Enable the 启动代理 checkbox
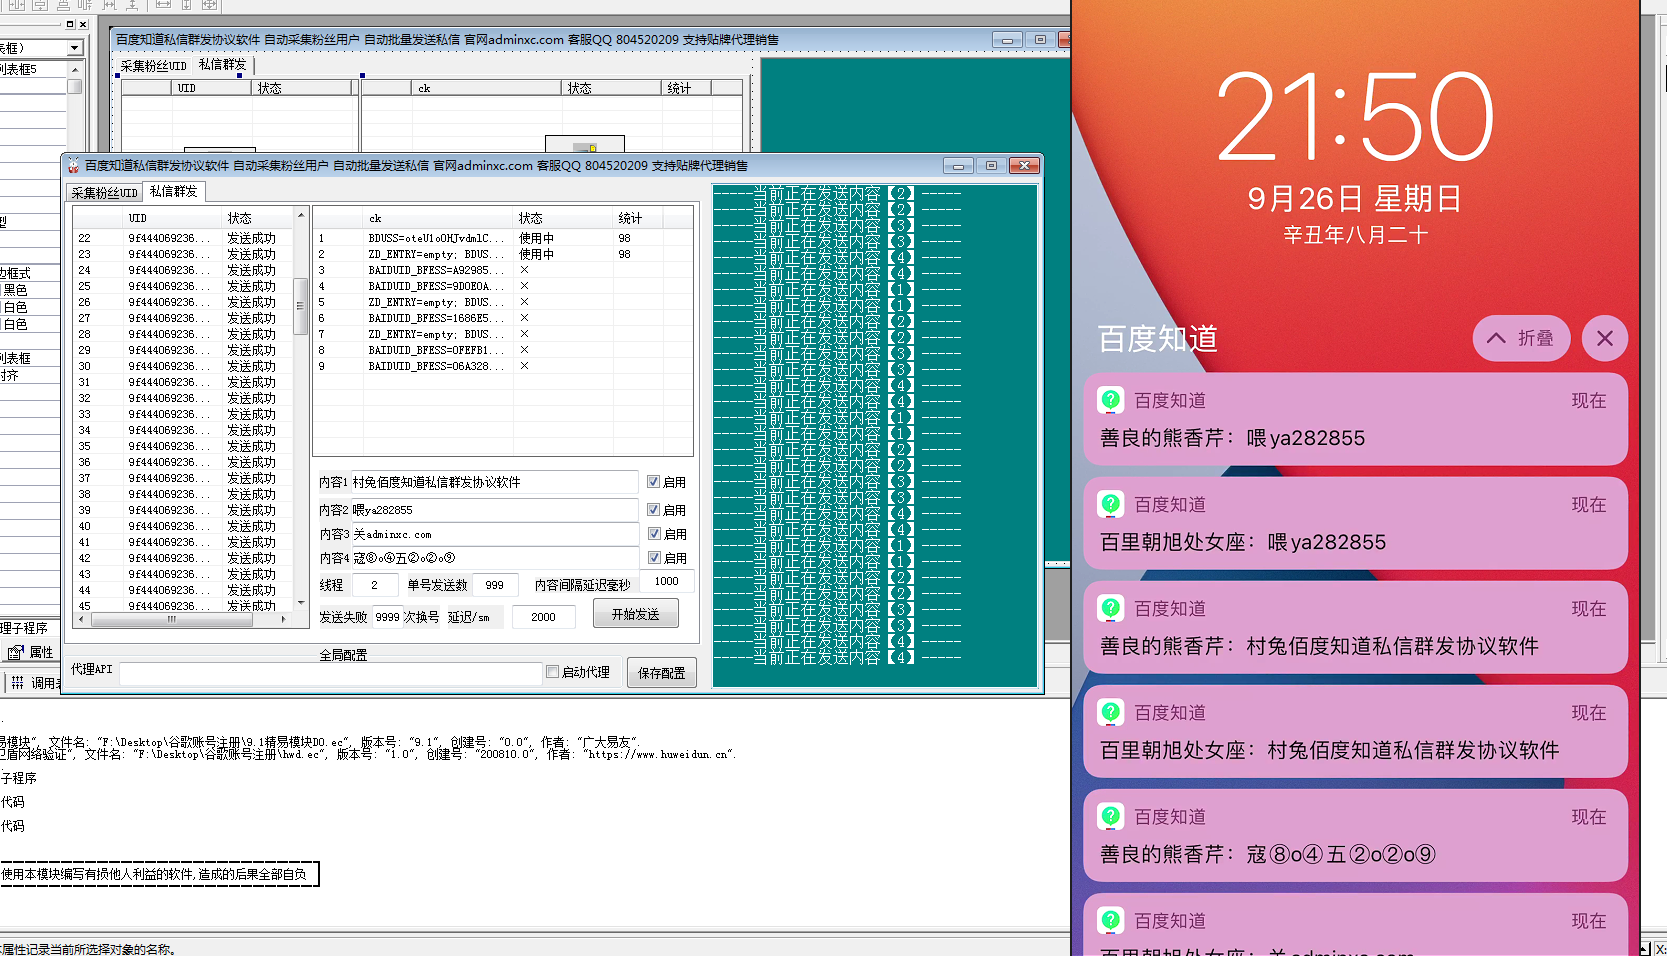1667x956 pixels. click(x=552, y=672)
